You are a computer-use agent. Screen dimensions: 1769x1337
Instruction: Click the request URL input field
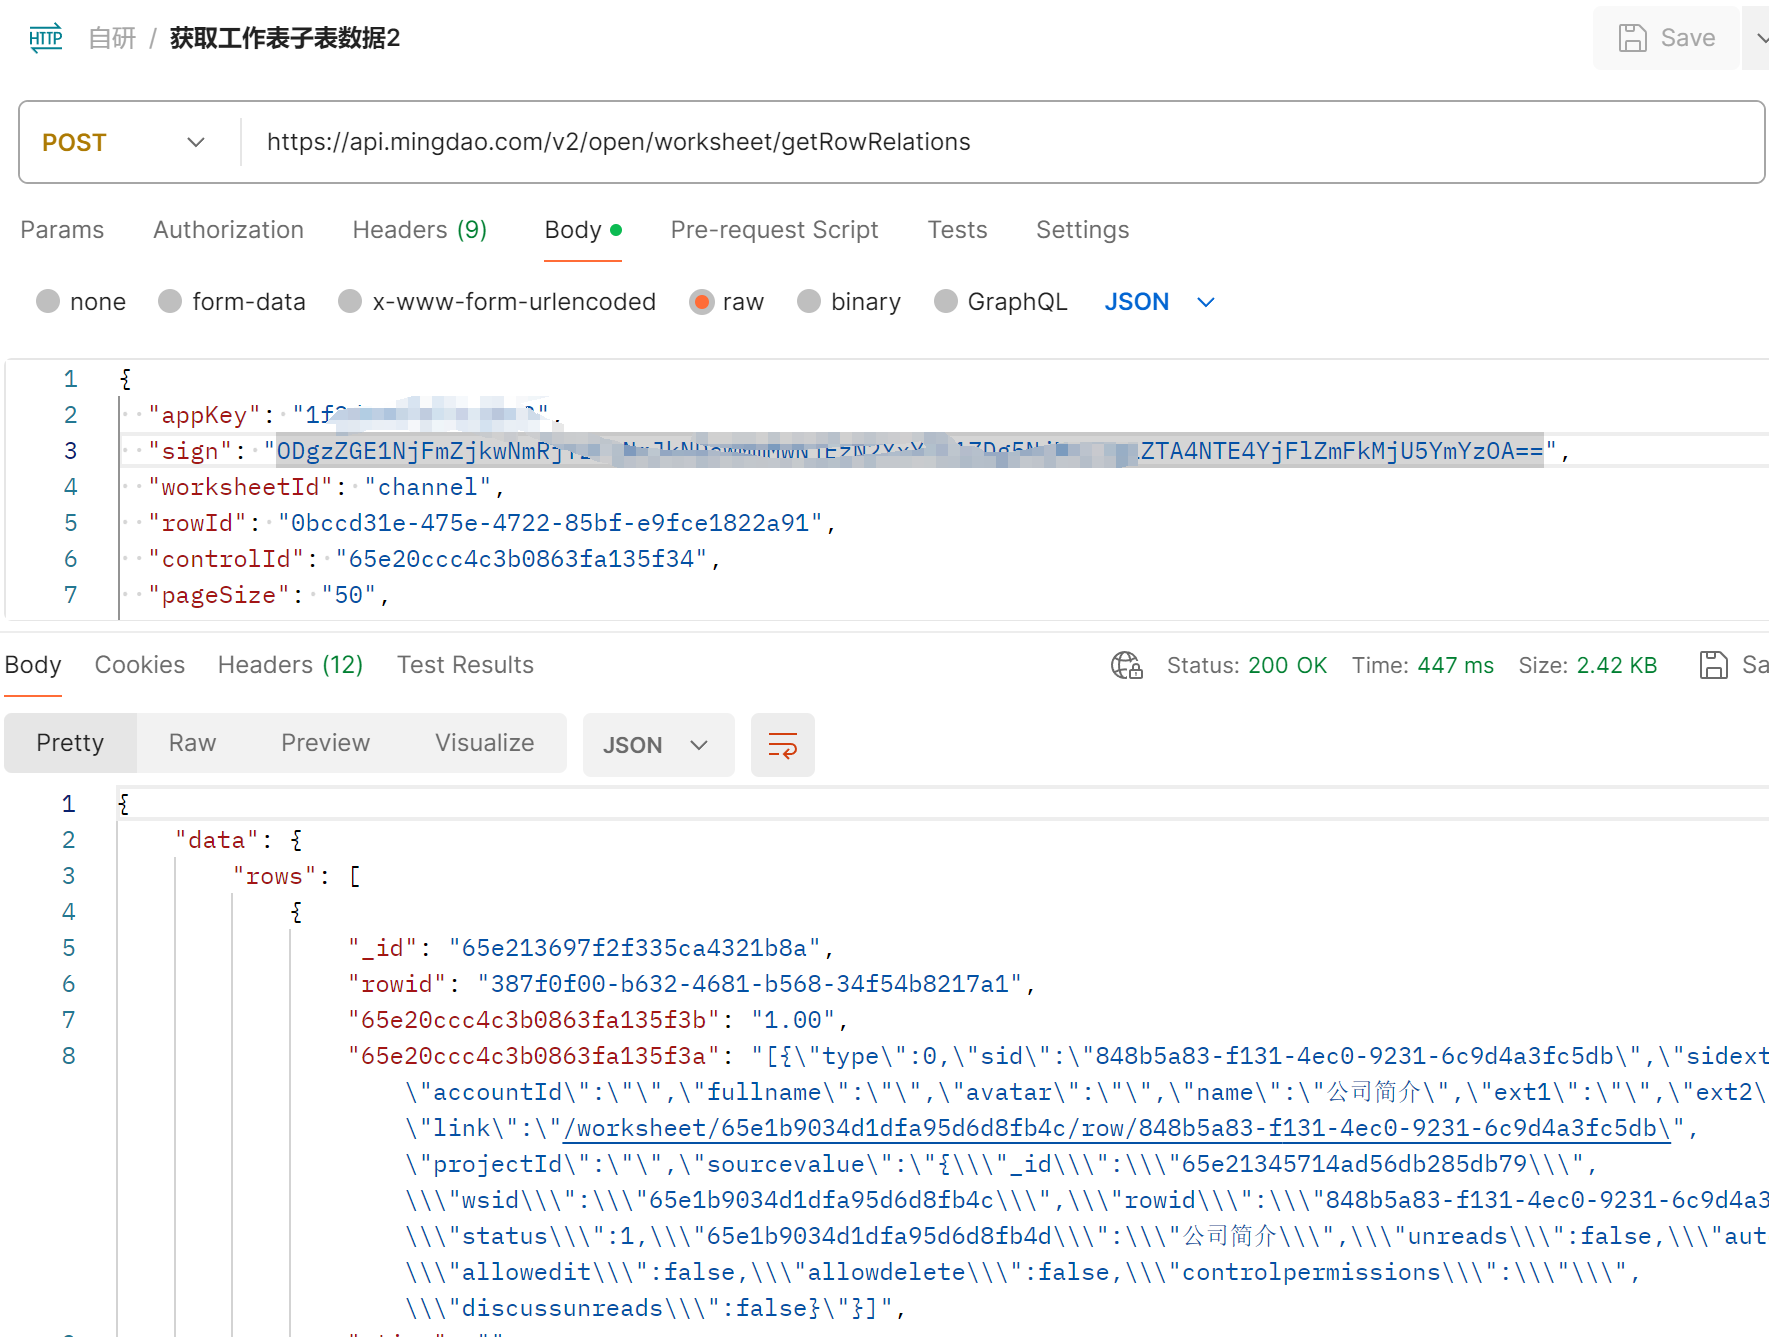coord(1000,142)
